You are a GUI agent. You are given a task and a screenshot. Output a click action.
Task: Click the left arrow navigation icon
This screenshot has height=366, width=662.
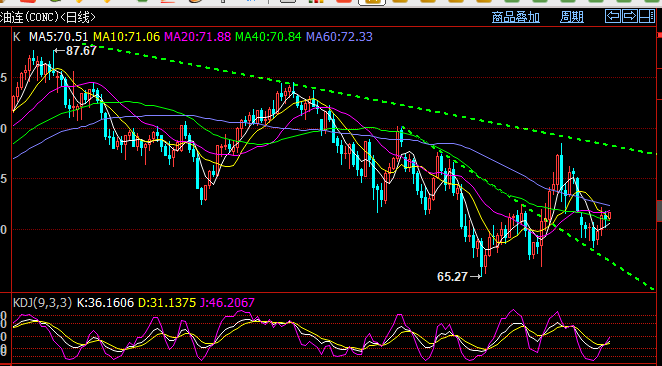pyautogui.click(x=613, y=16)
